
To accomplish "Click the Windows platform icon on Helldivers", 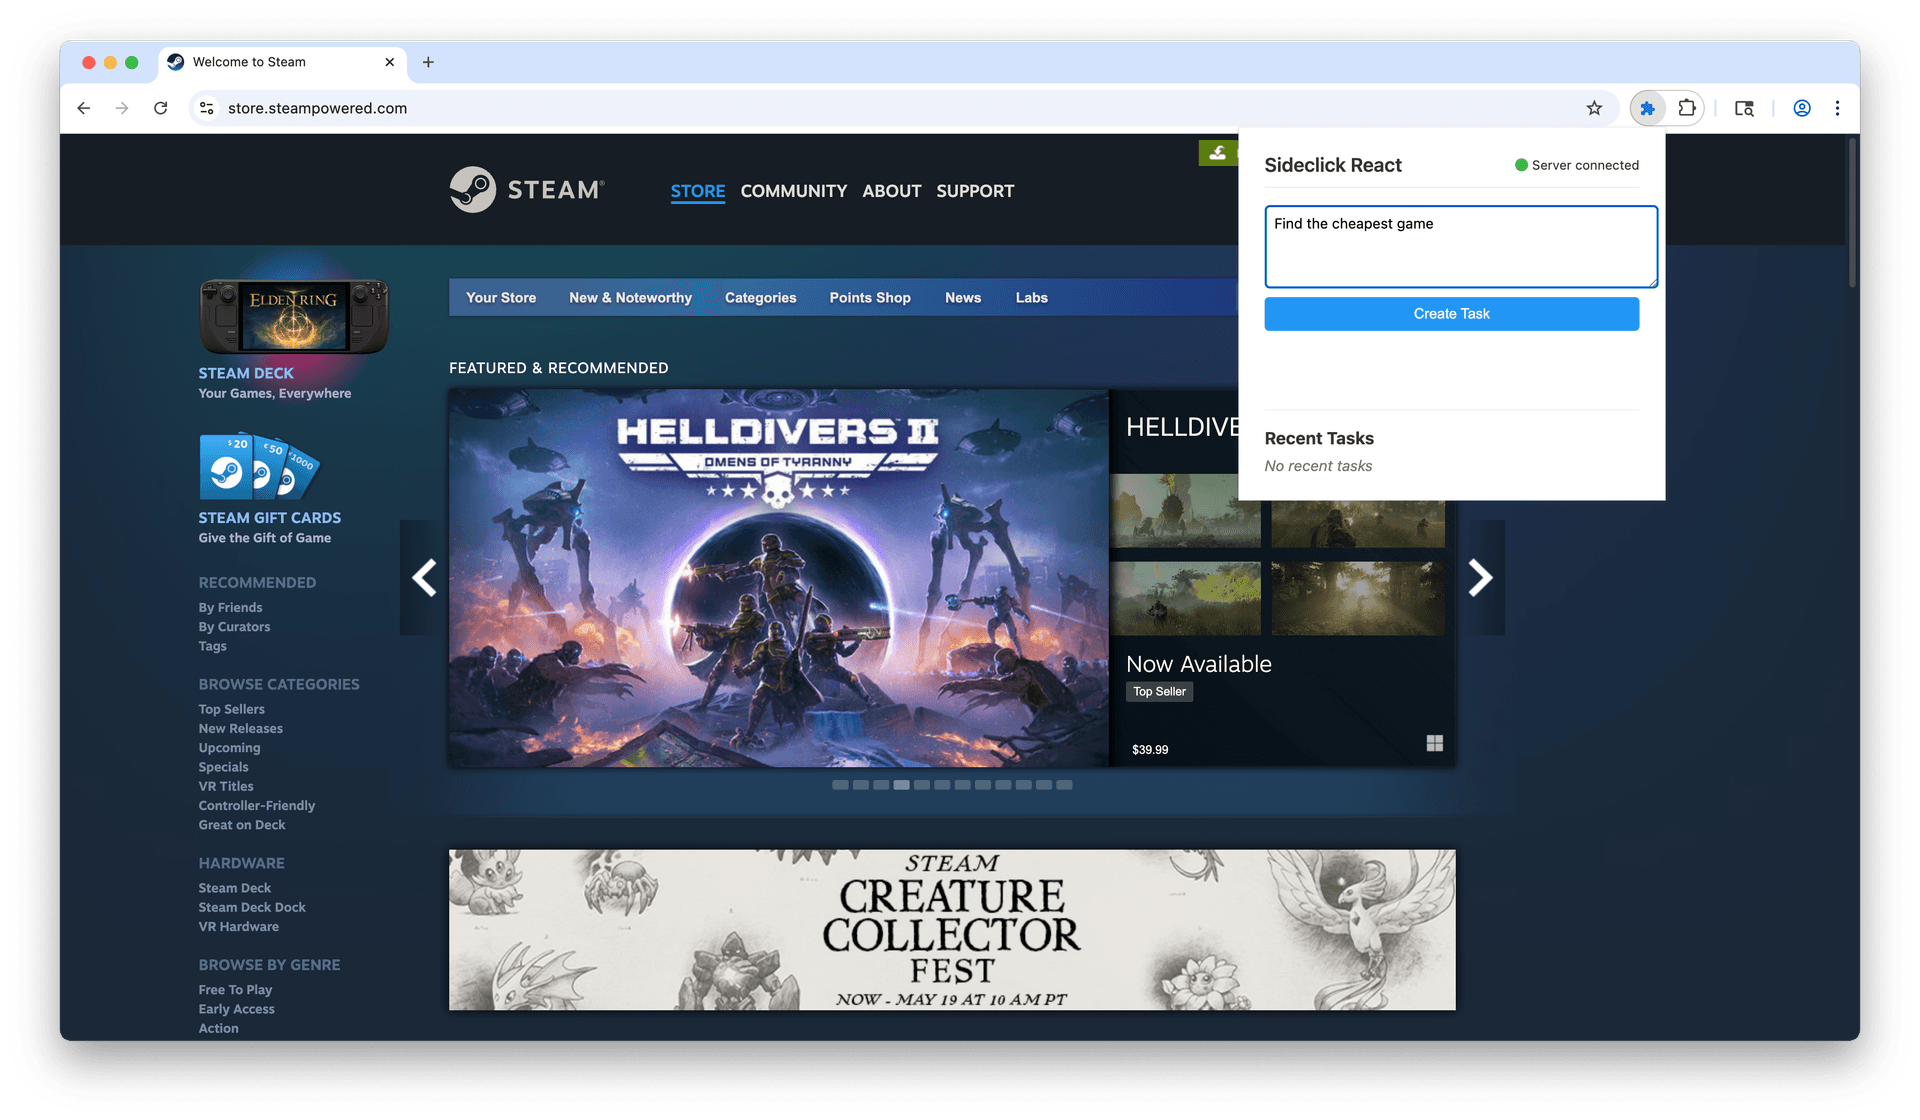I will point(1434,743).
